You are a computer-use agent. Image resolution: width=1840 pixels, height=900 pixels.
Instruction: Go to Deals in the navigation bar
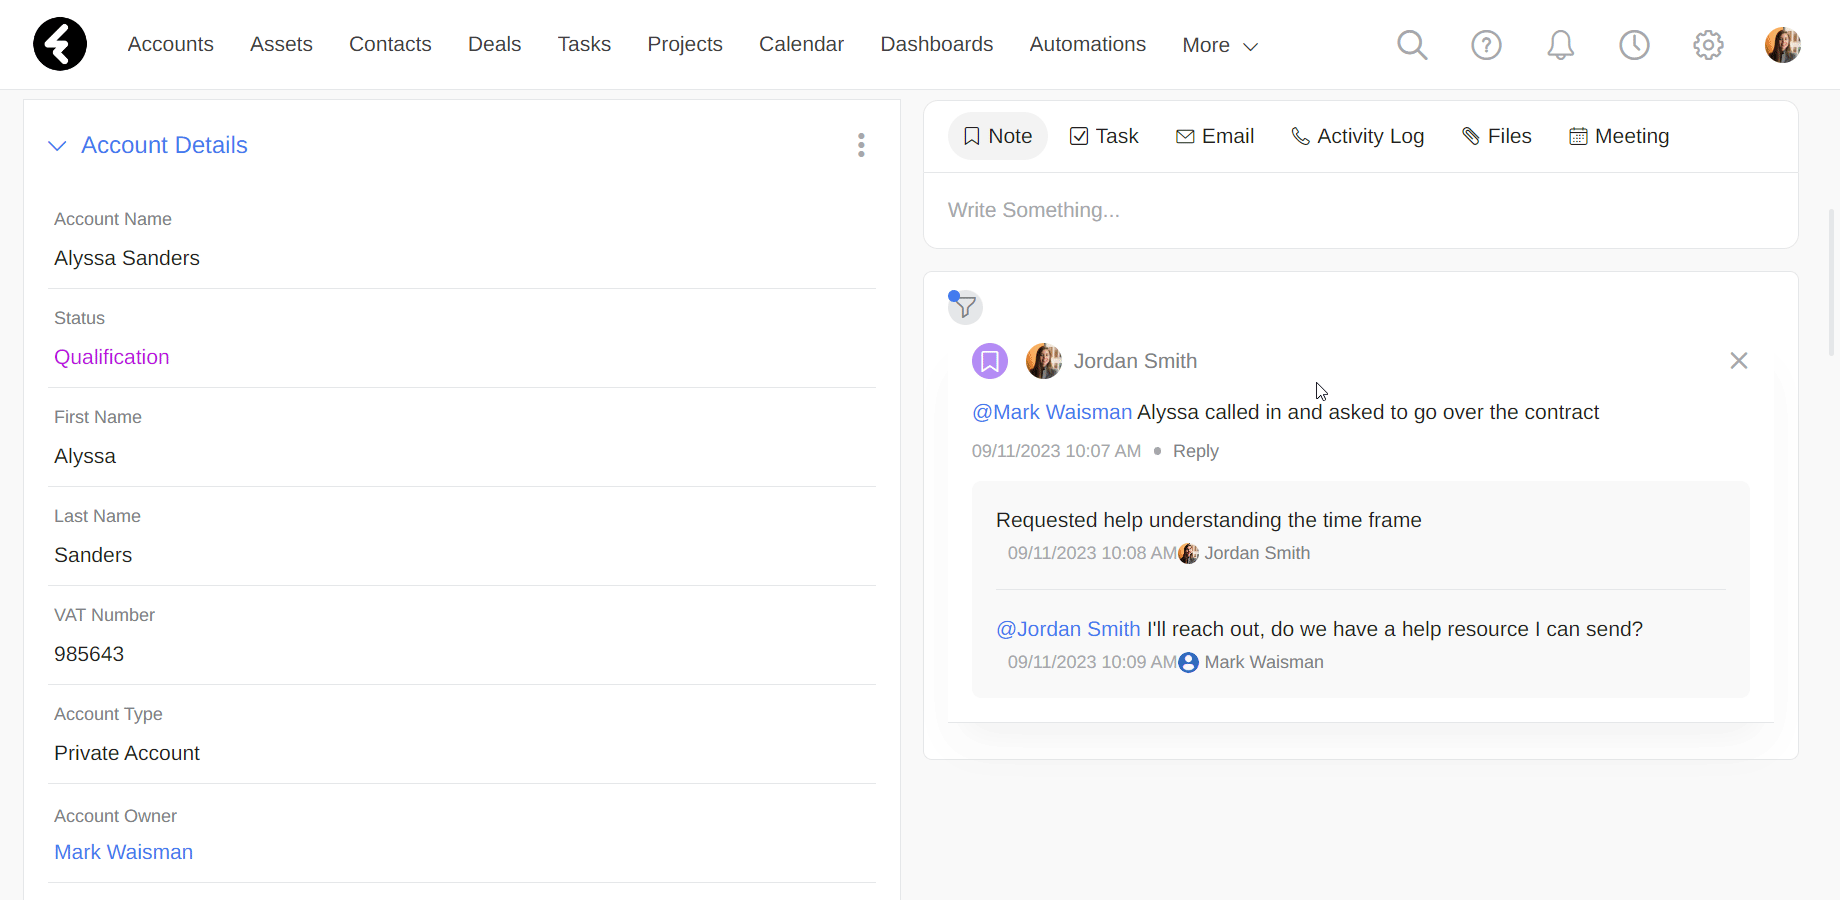(x=494, y=44)
